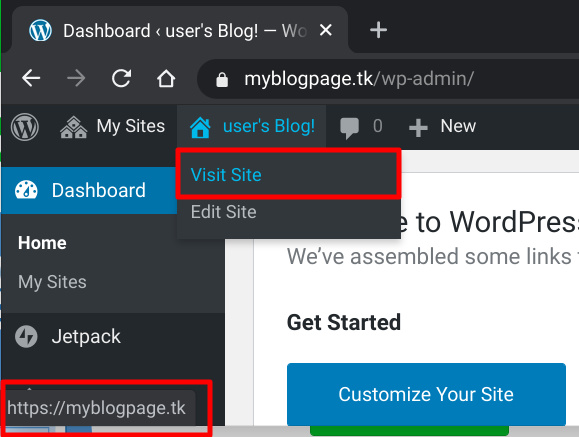Open My Sites in the sidebar submenu

[52, 282]
